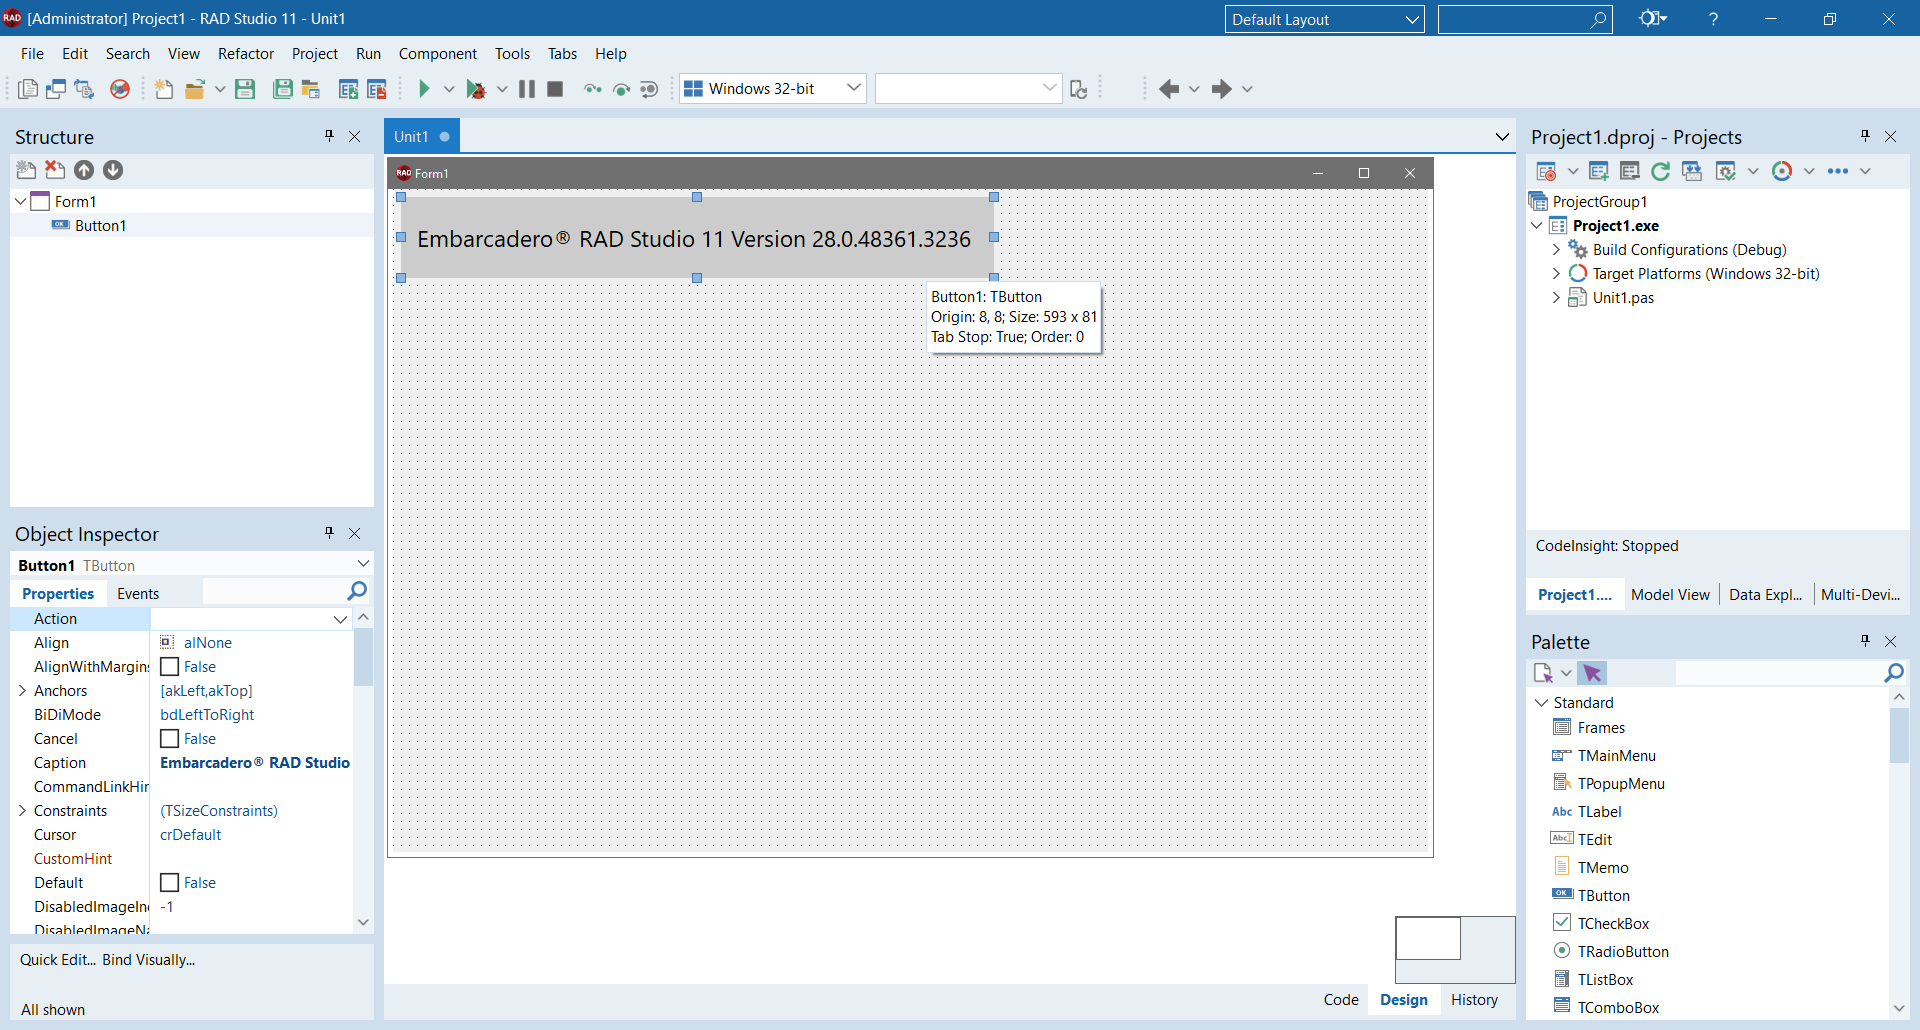
Task: Click the Move Up arrow in Structure panel
Action: tap(84, 170)
